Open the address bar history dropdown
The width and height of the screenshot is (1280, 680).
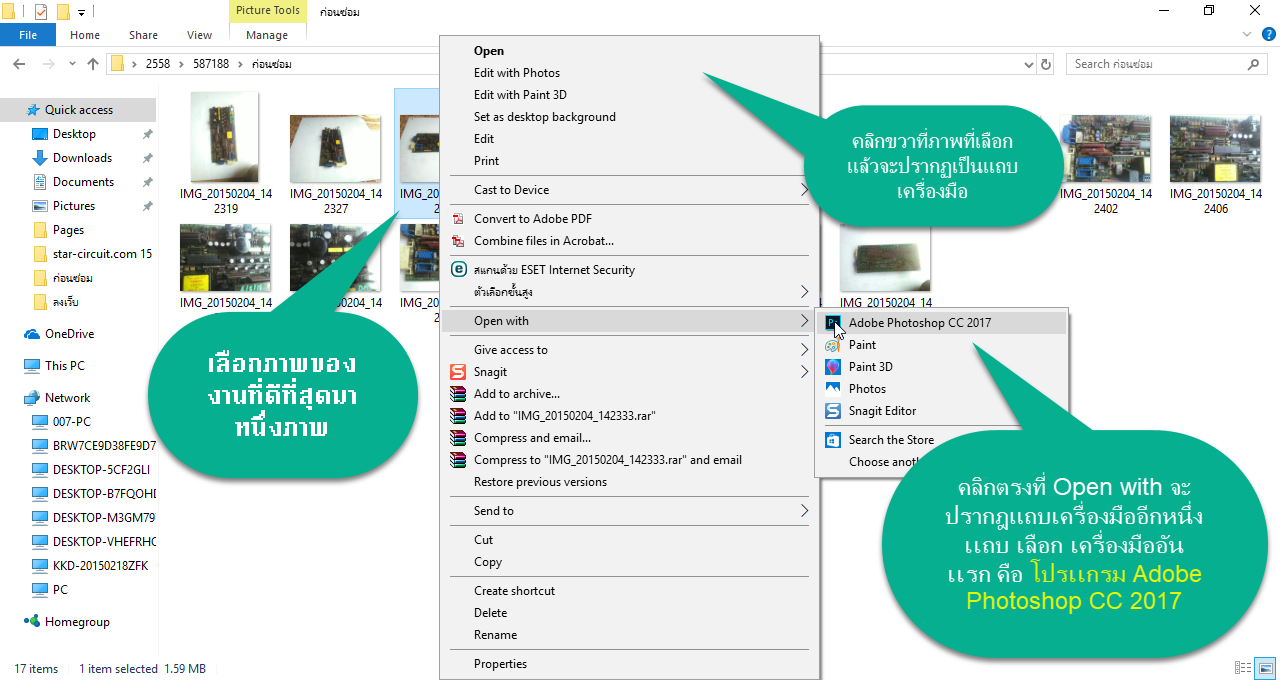[x=1030, y=64]
